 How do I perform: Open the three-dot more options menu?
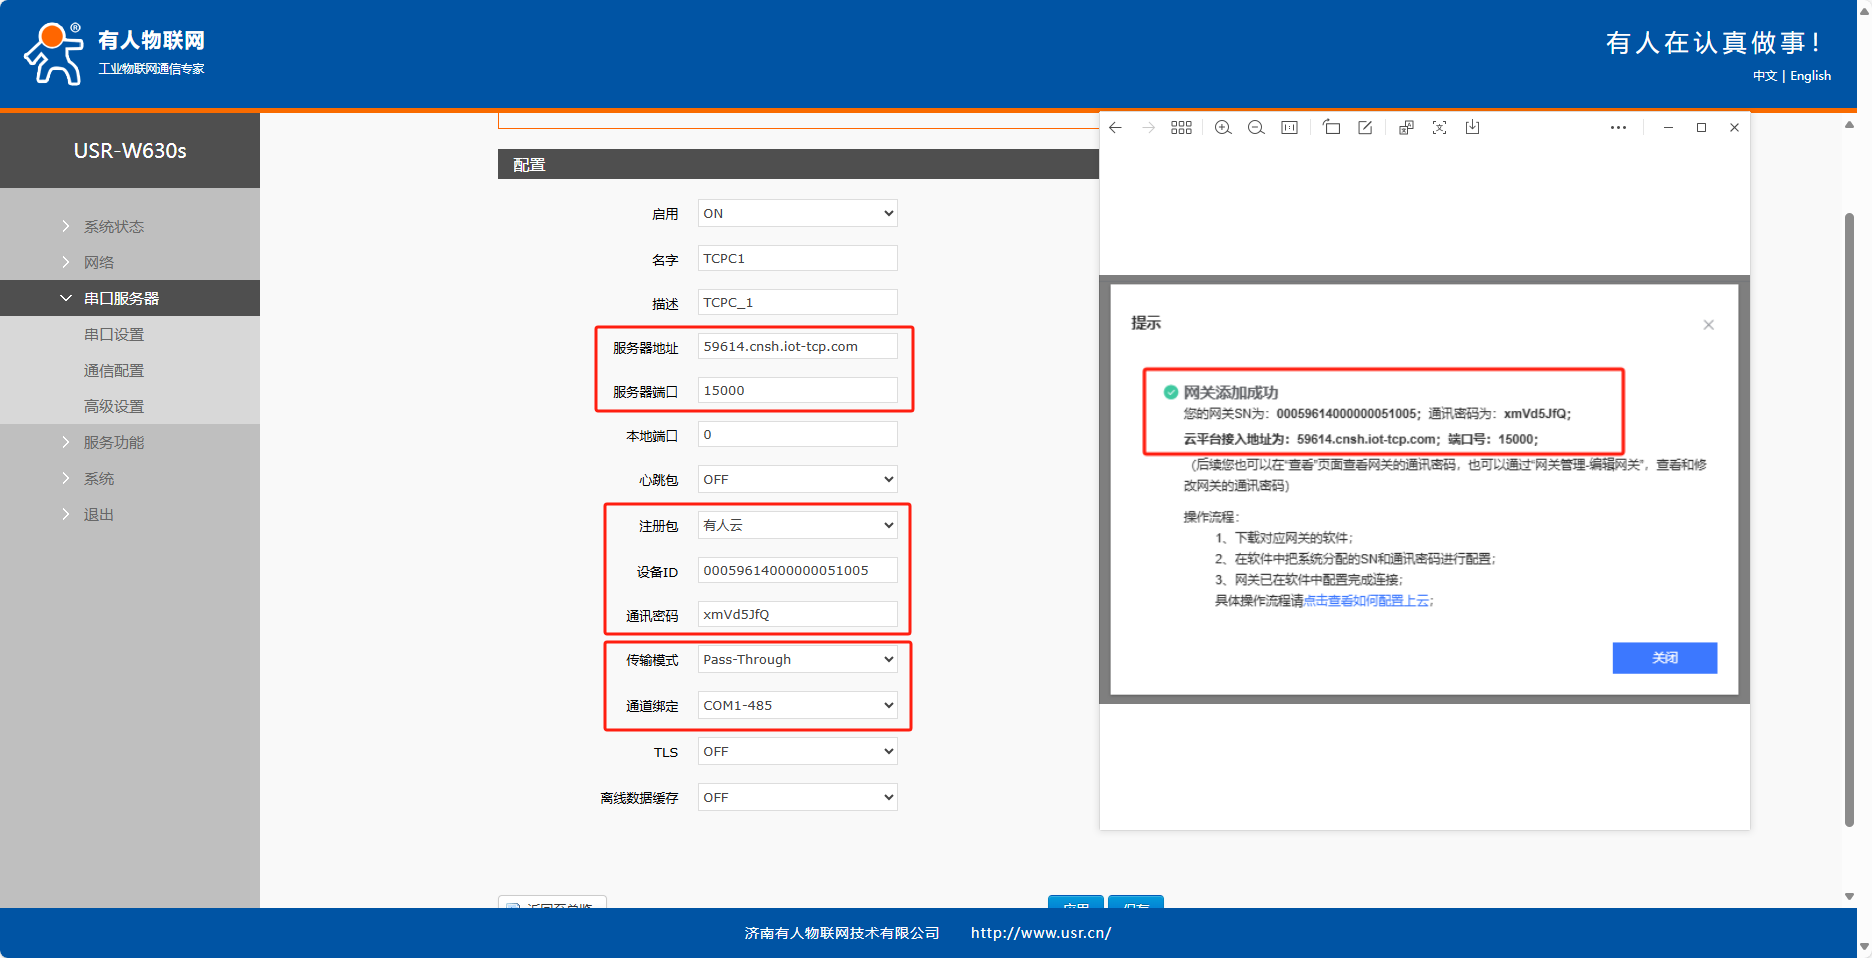[1618, 128]
